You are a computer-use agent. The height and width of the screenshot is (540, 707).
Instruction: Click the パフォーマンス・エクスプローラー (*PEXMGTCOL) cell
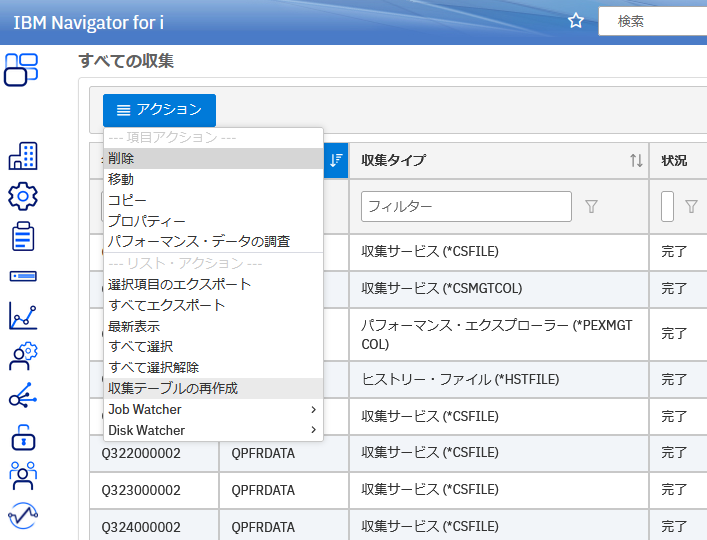(499, 334)
